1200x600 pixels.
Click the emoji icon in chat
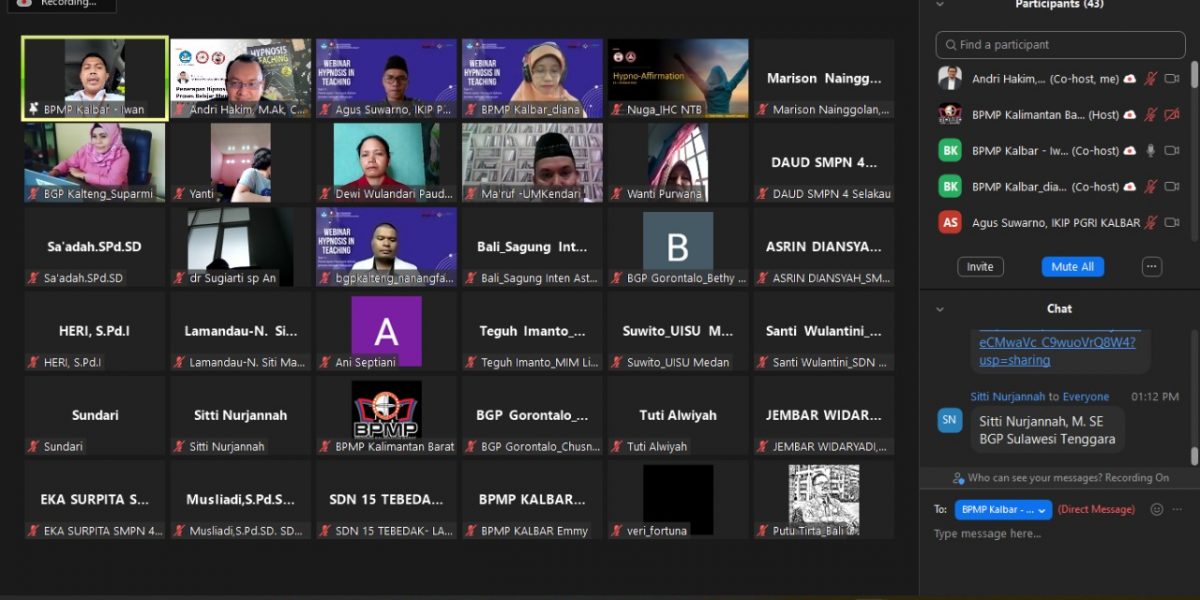click(1156, 509)
